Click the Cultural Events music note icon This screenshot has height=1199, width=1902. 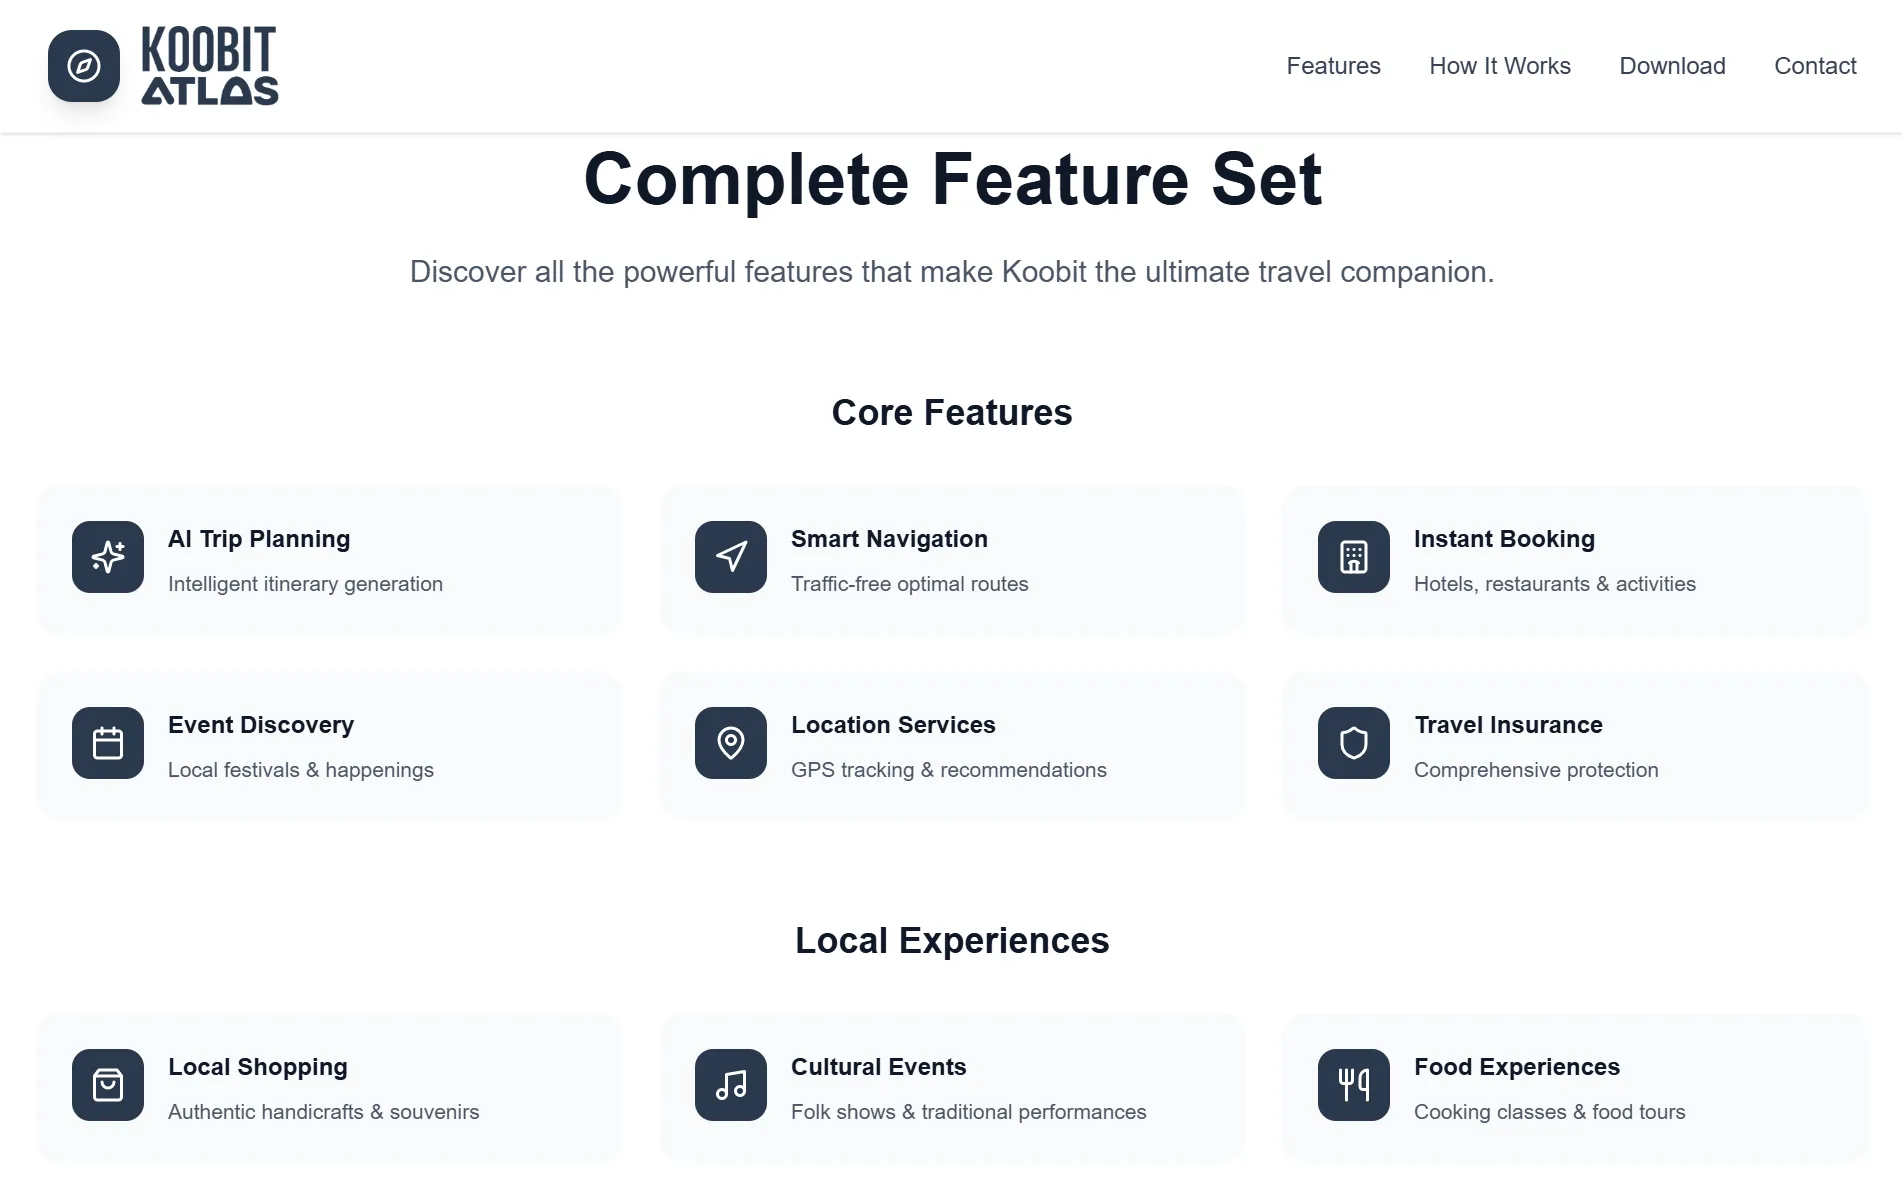[x=731, y=1085]
